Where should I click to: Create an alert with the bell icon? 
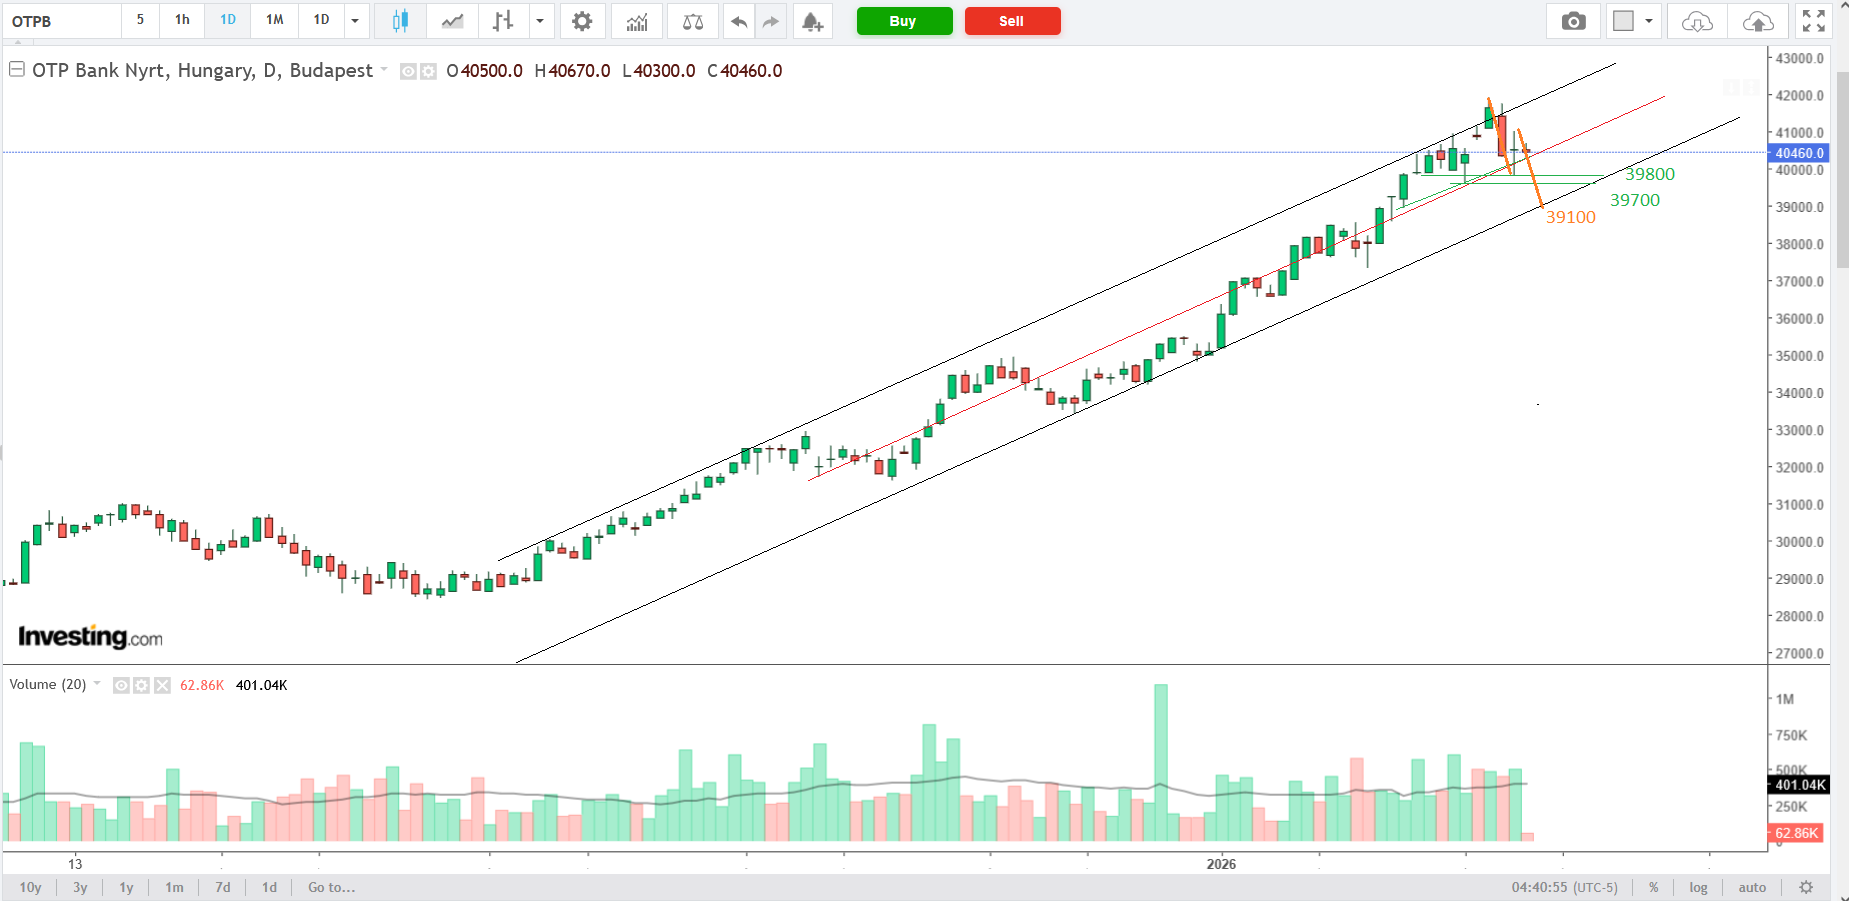[x=812, y=21]
